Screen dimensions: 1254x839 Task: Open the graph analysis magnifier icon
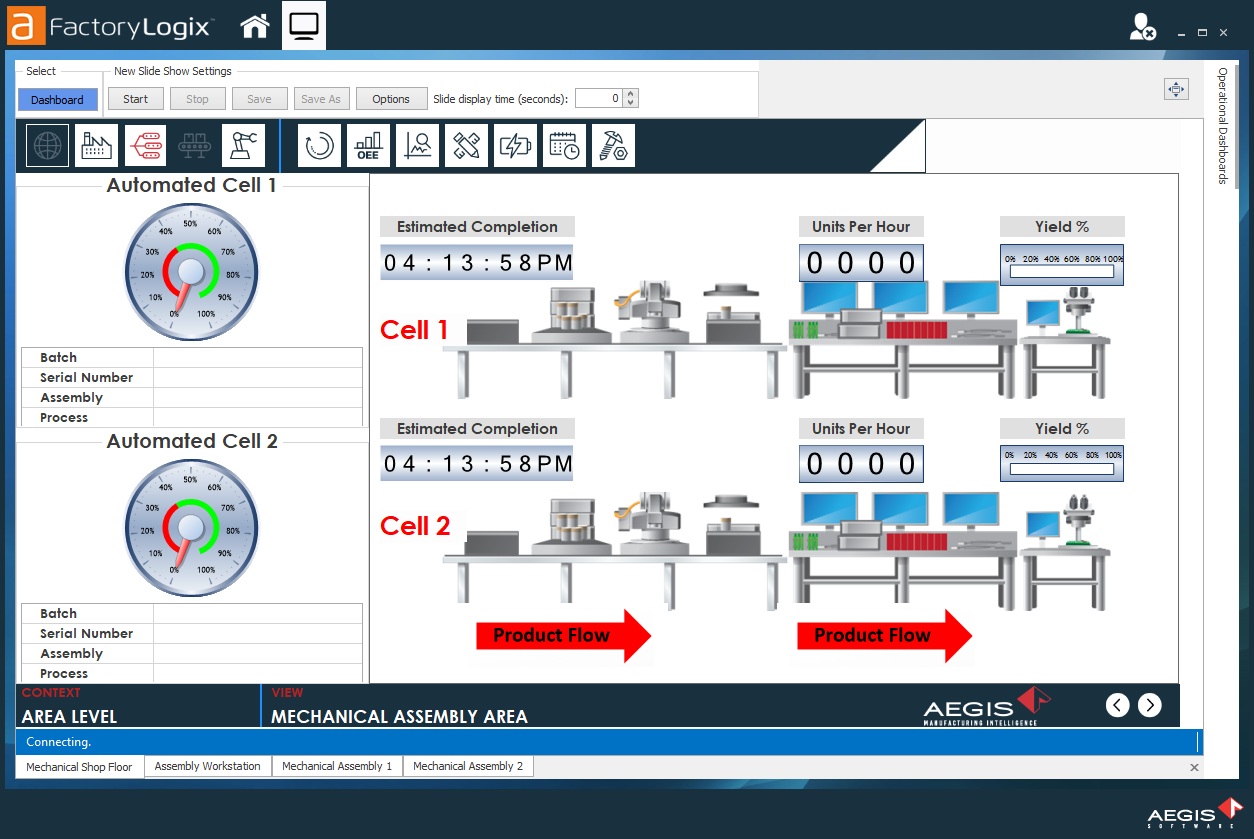point(417,146)
